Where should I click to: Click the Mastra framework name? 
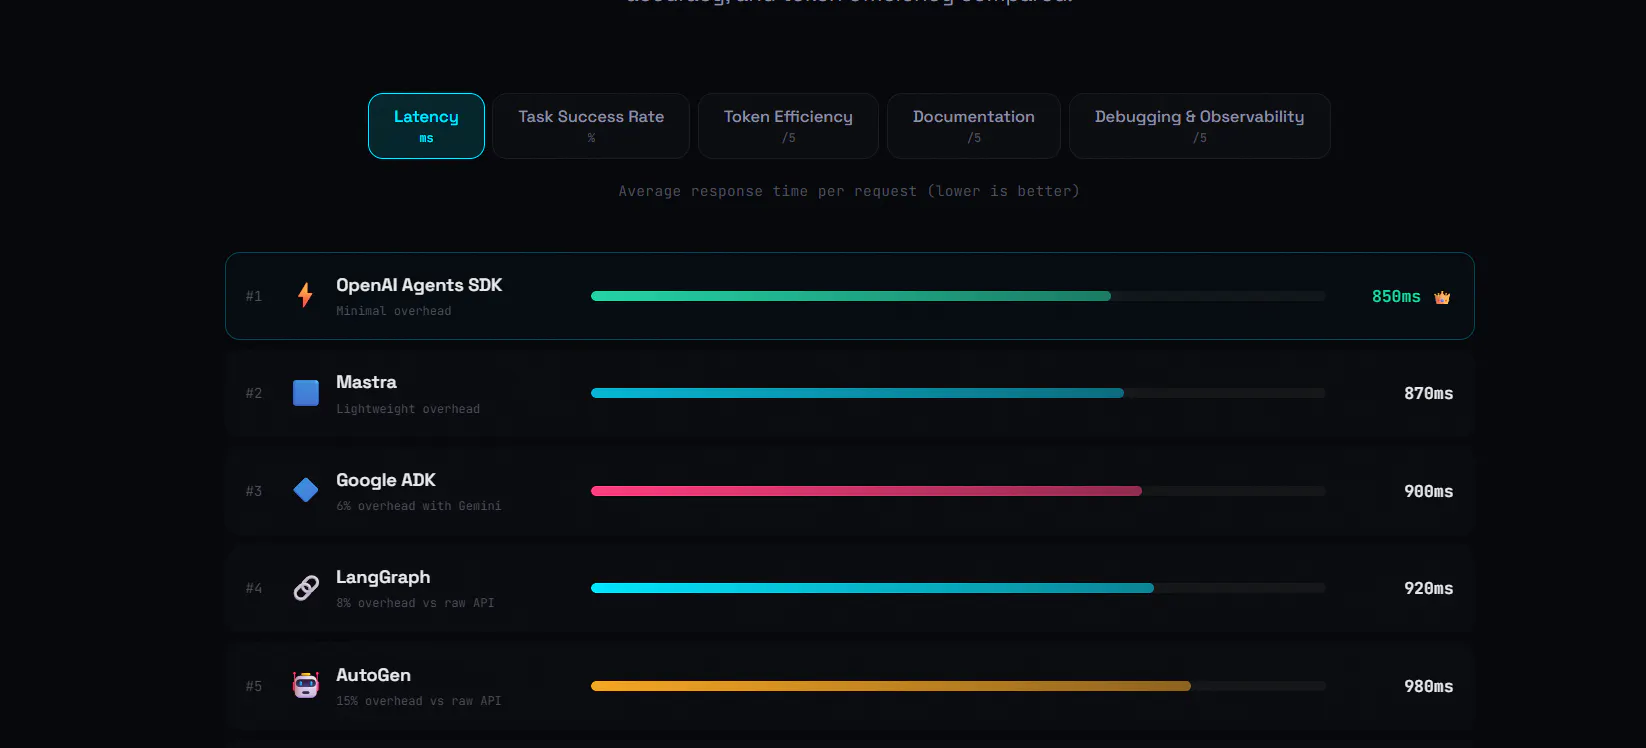pos(366,382)
